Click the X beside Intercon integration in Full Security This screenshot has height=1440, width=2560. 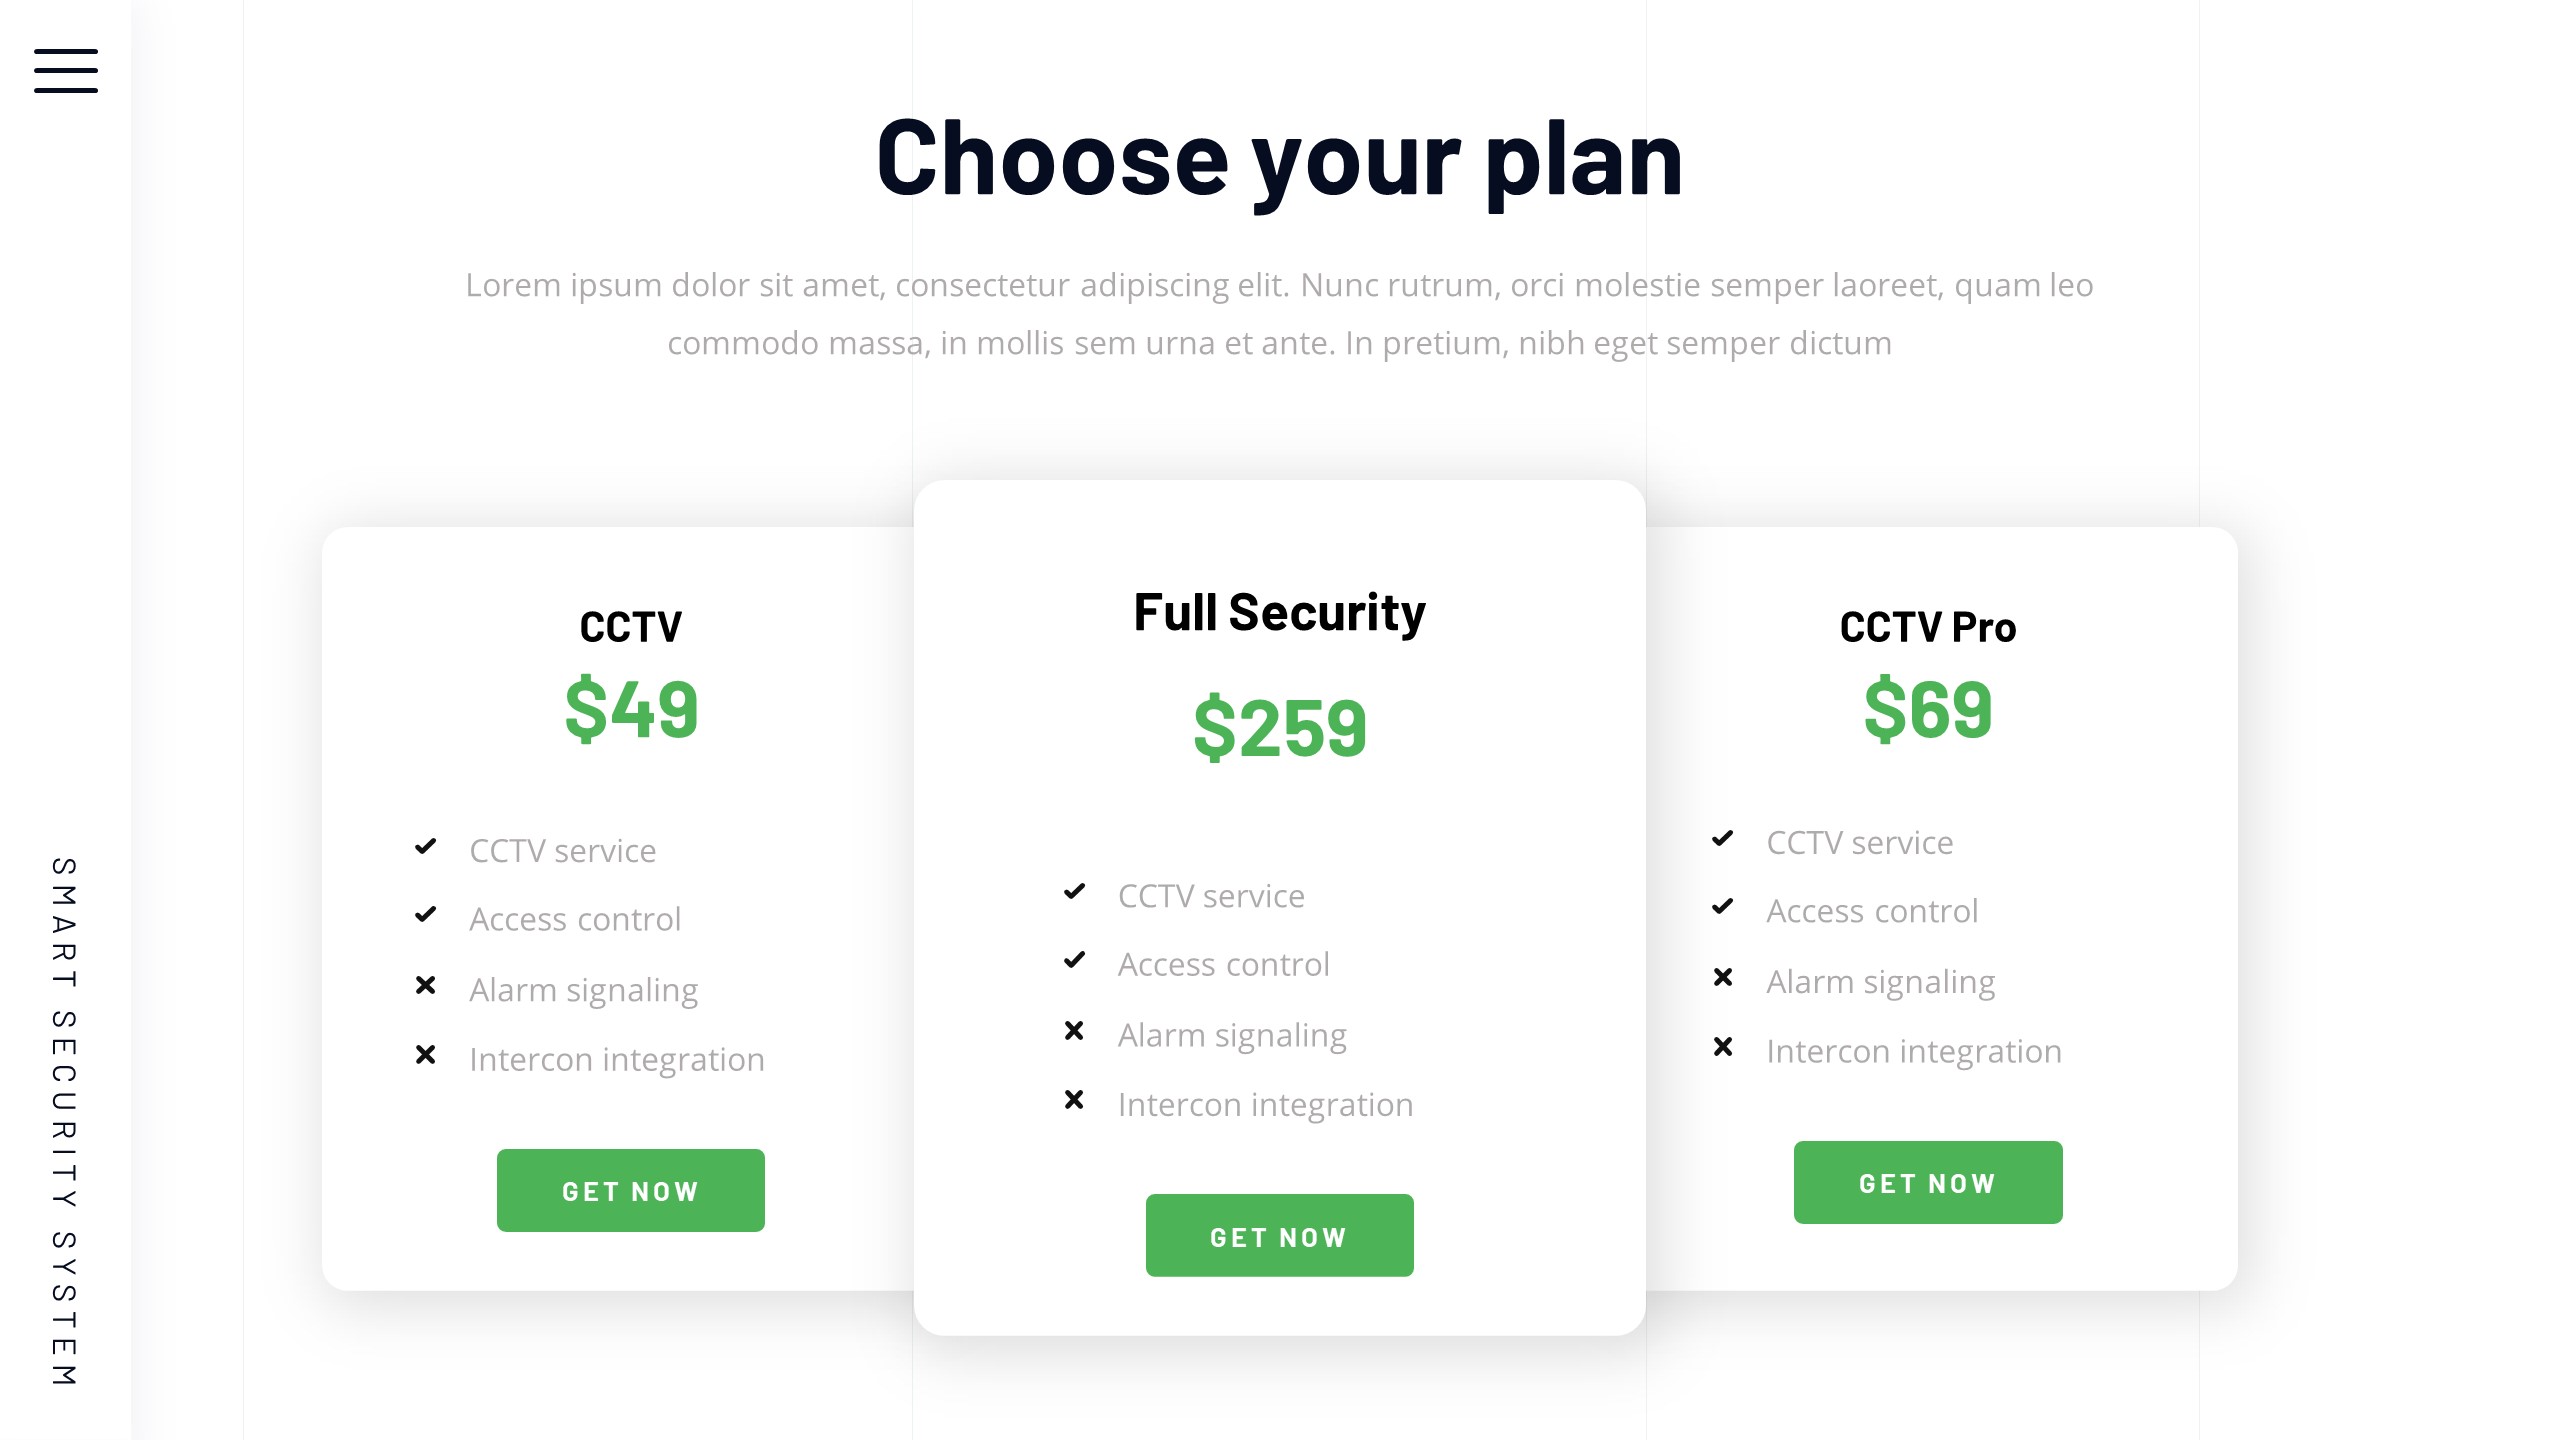[x=1074, y=1099]
